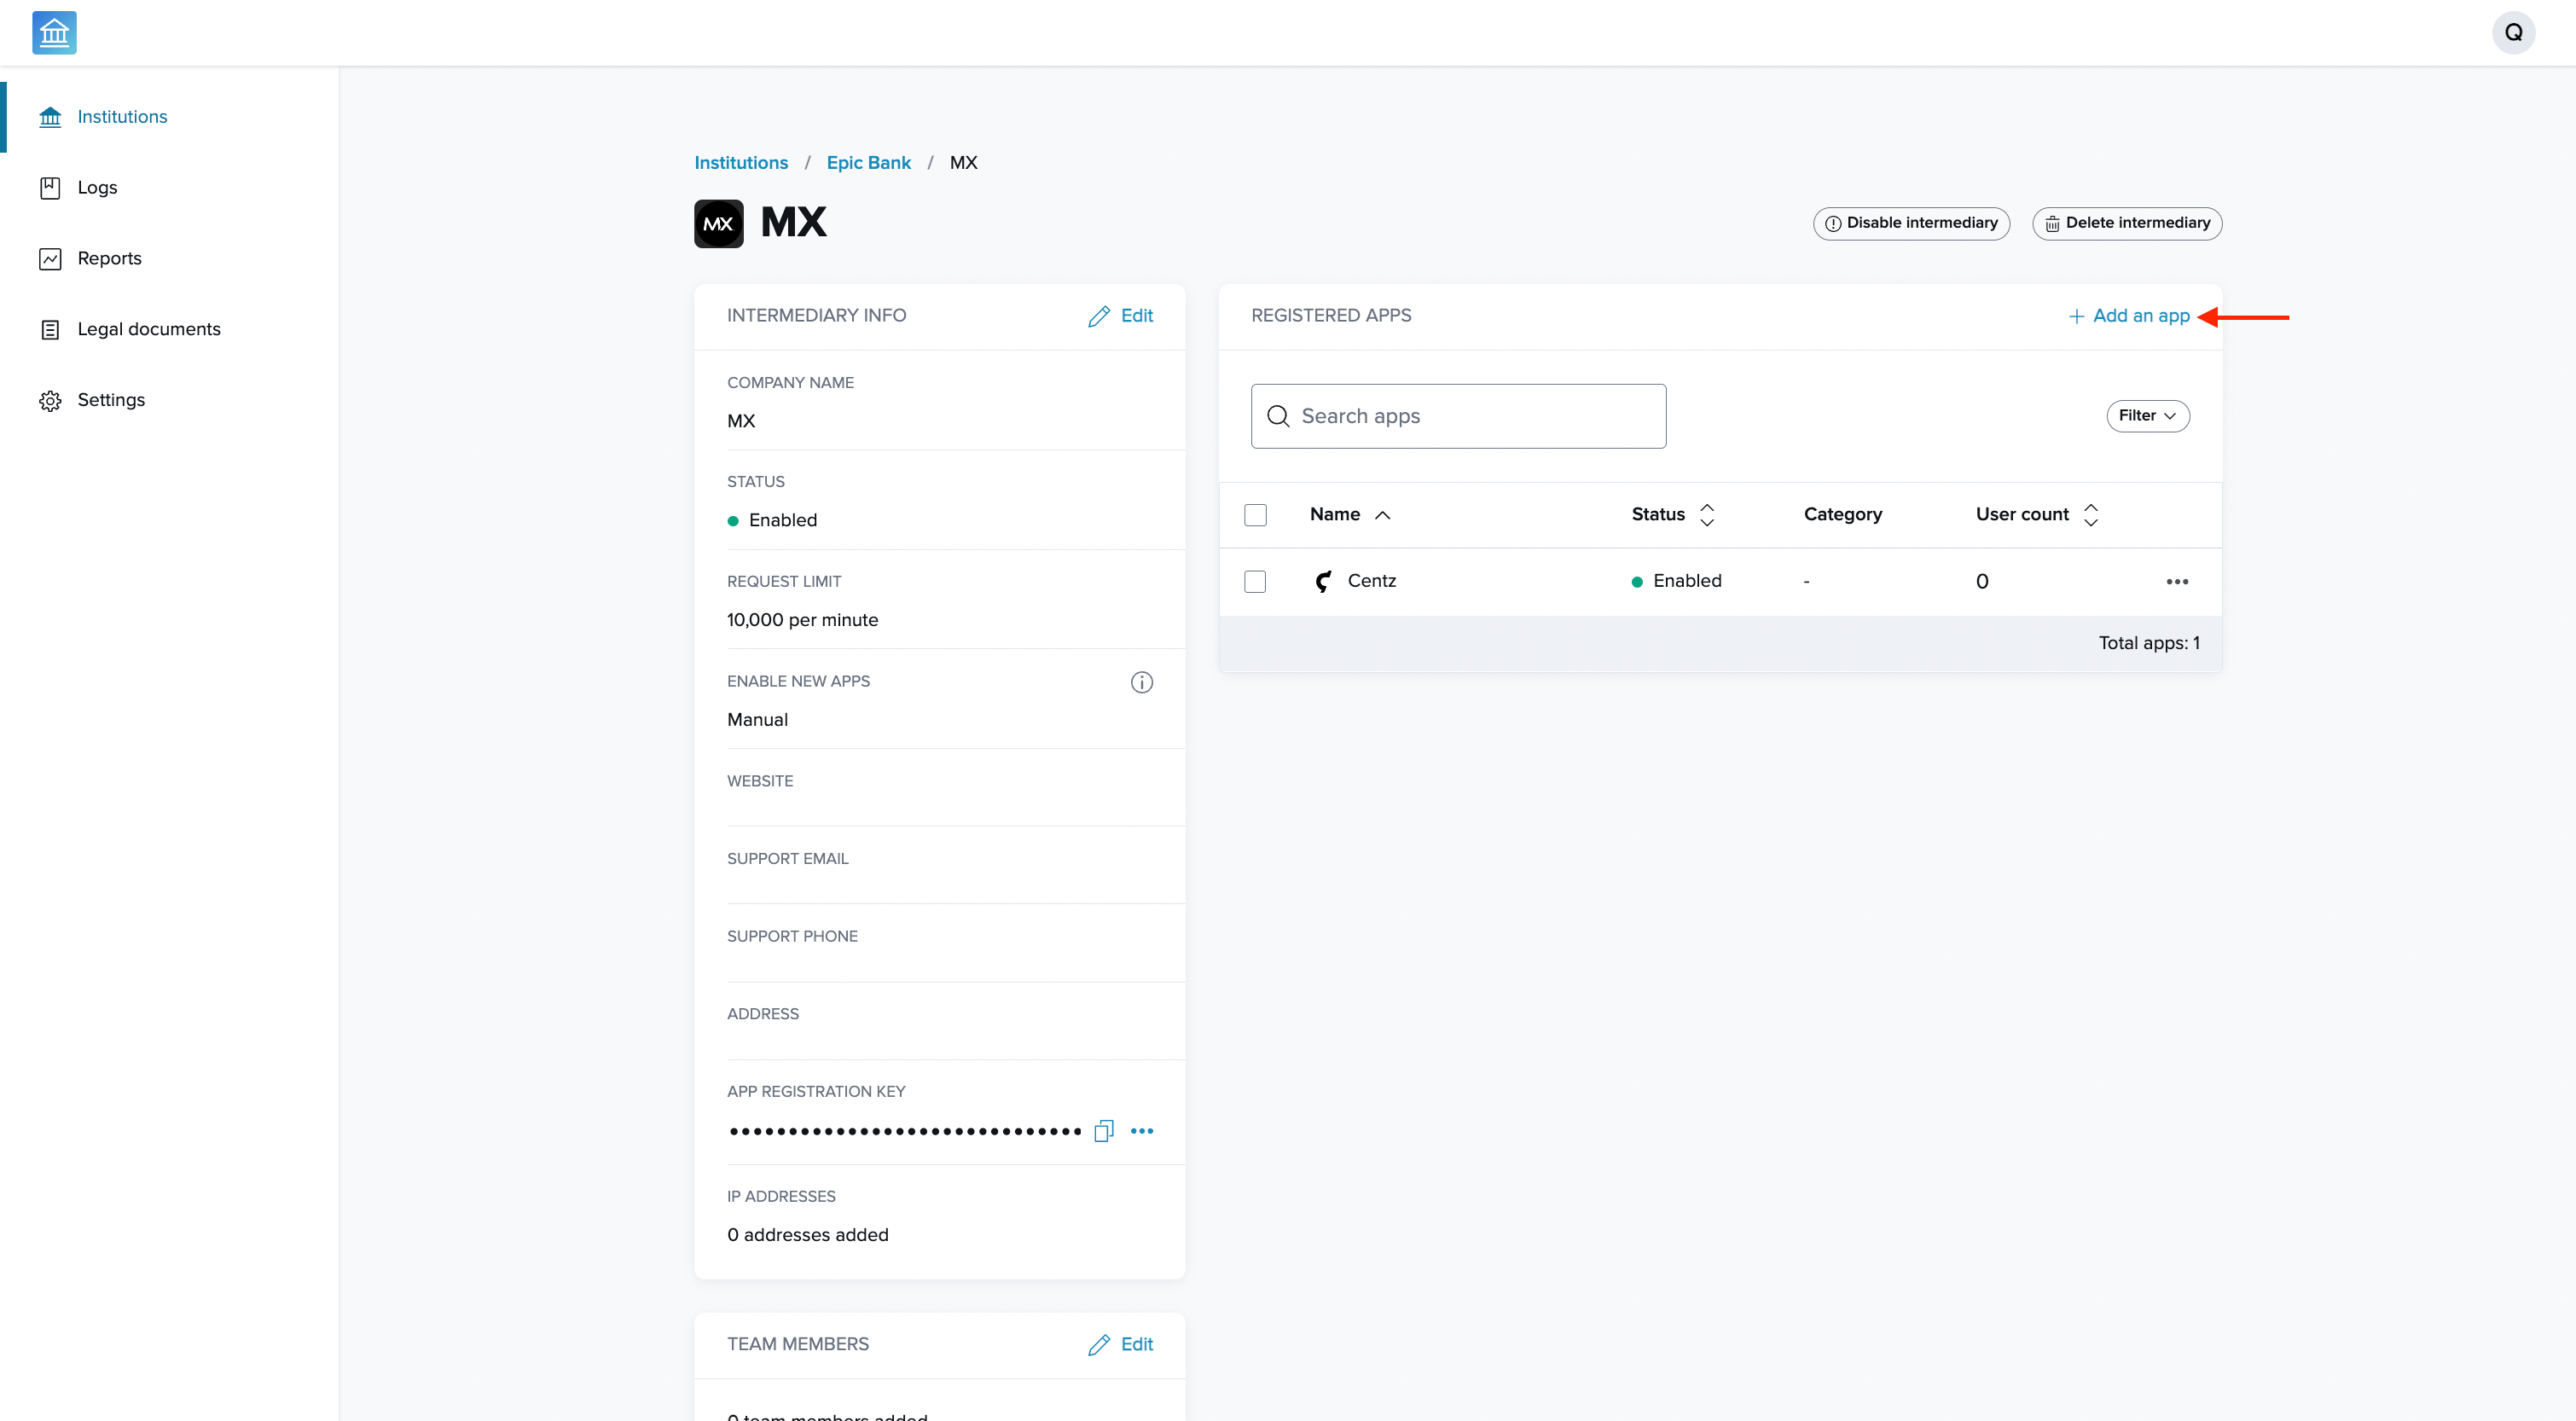Click the Centz app logo icon
This screenshot has height=1421, width=2576.
[1323, 581]
